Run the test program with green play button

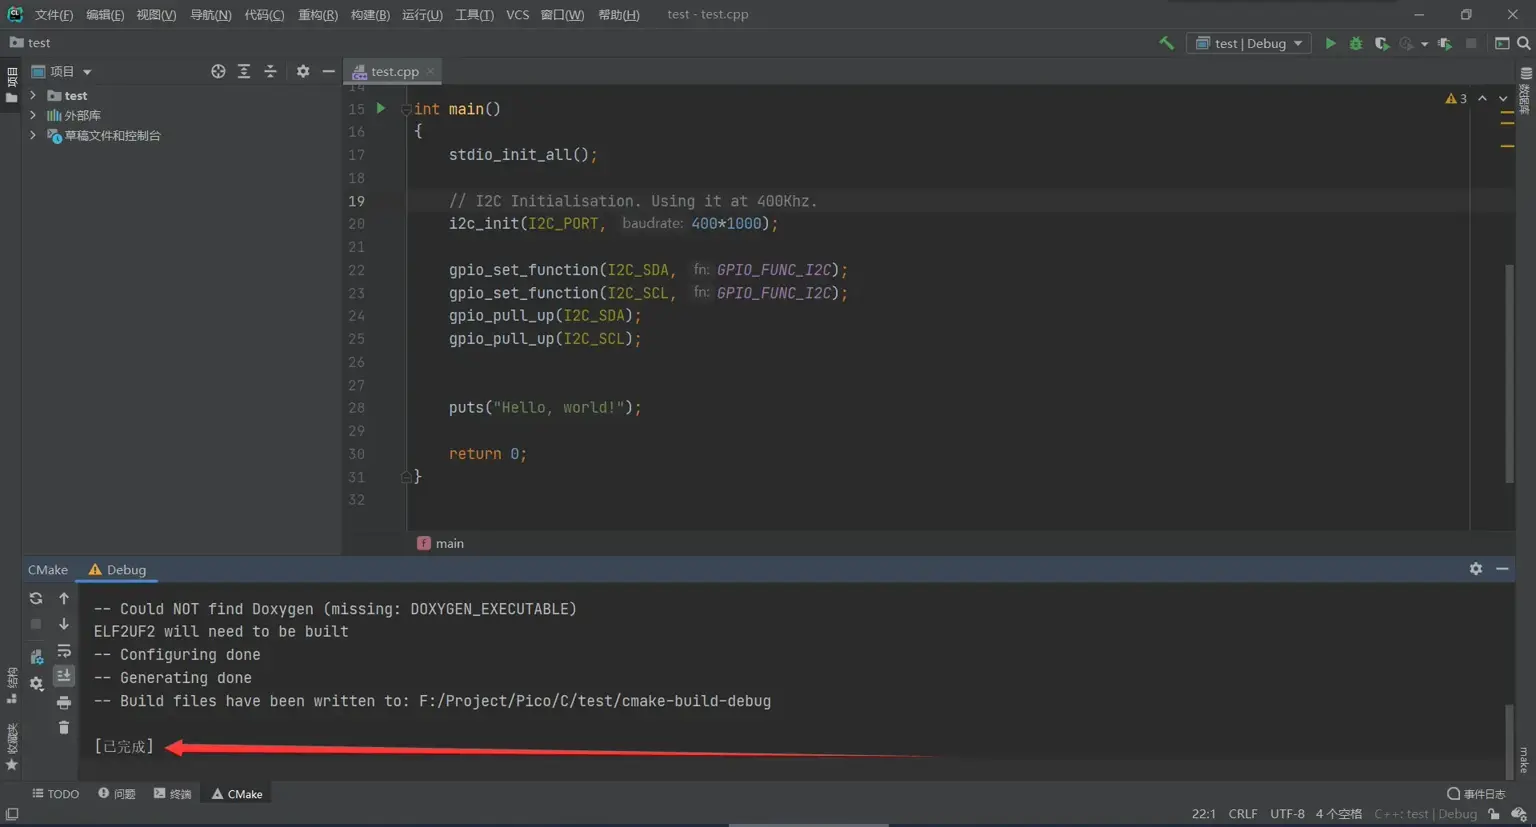click(1330, 43)
